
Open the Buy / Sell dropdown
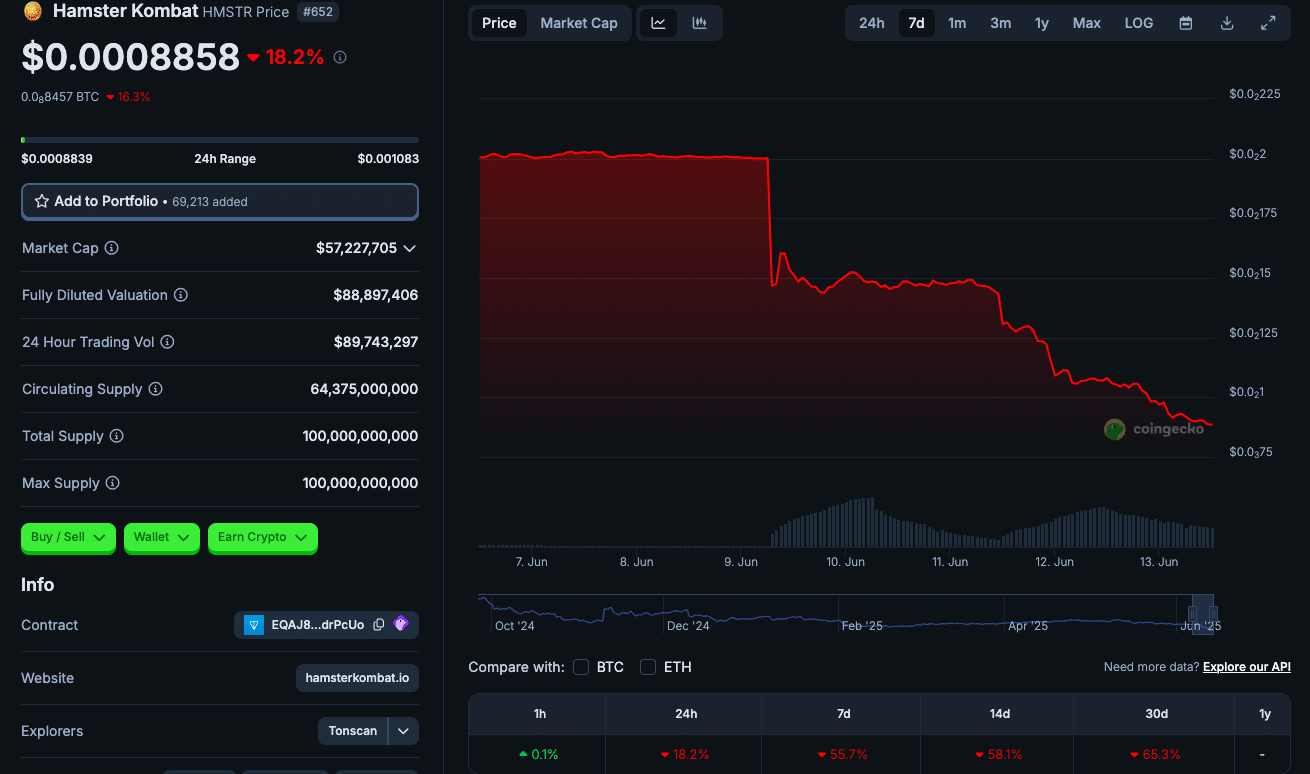pos(68,537)
